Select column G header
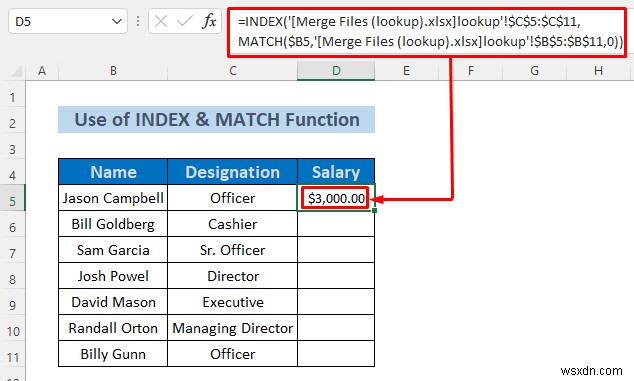The width and height of the screenshot is (634, 381). (x=535, y=71)
